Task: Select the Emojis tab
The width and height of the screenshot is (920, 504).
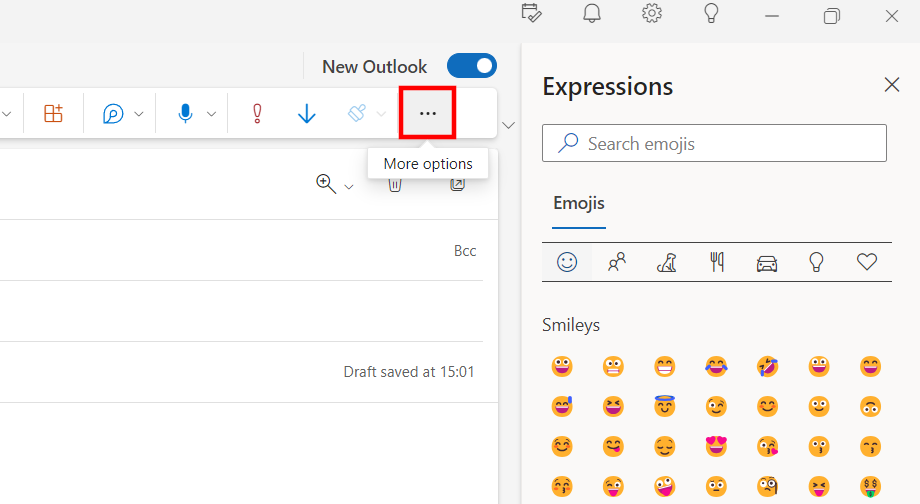Action: pos(579,204)
